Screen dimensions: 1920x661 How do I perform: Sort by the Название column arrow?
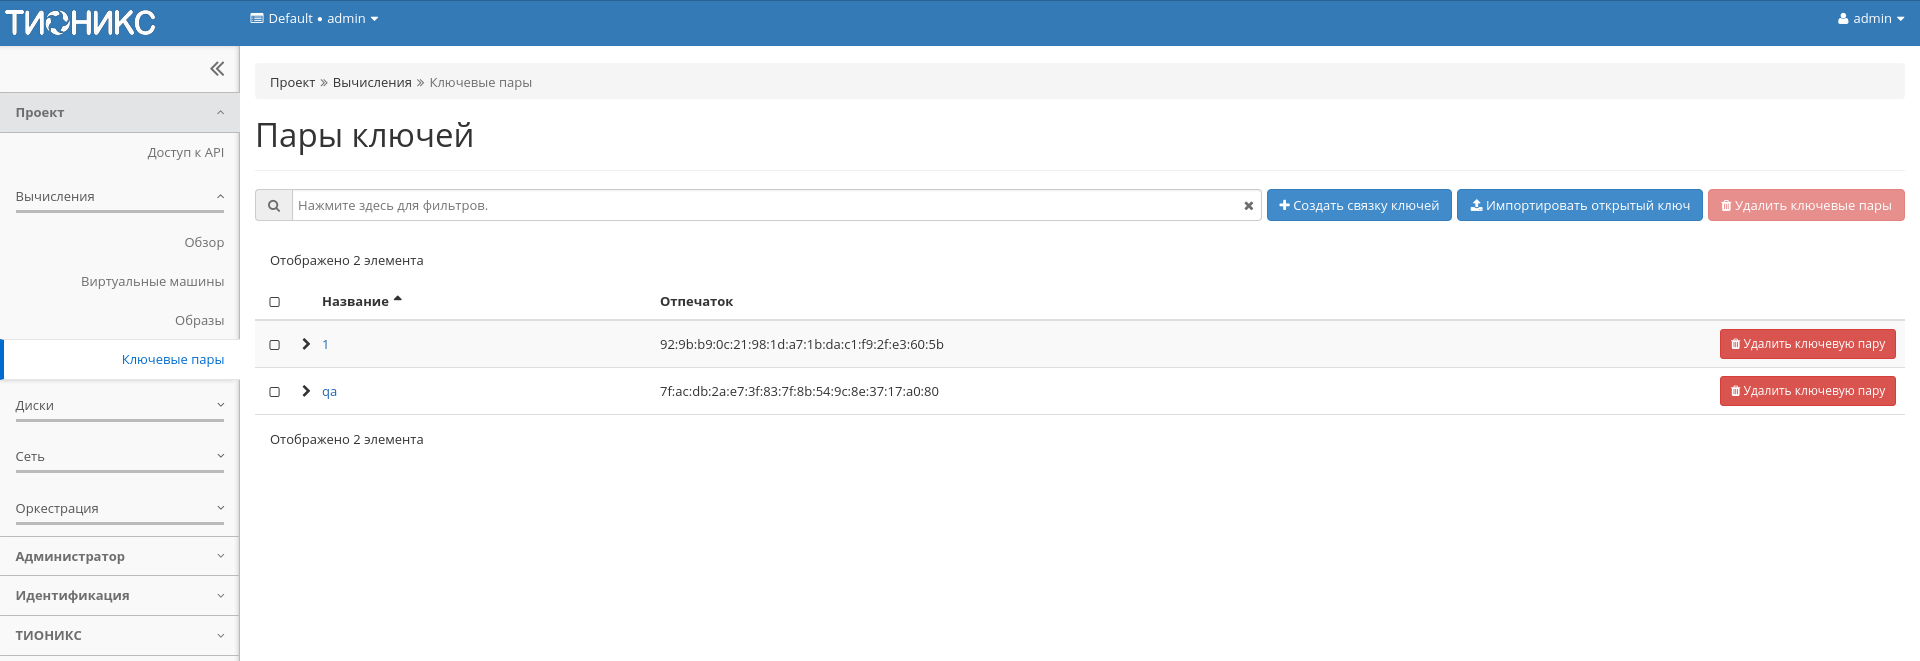(x=397, y=300)
